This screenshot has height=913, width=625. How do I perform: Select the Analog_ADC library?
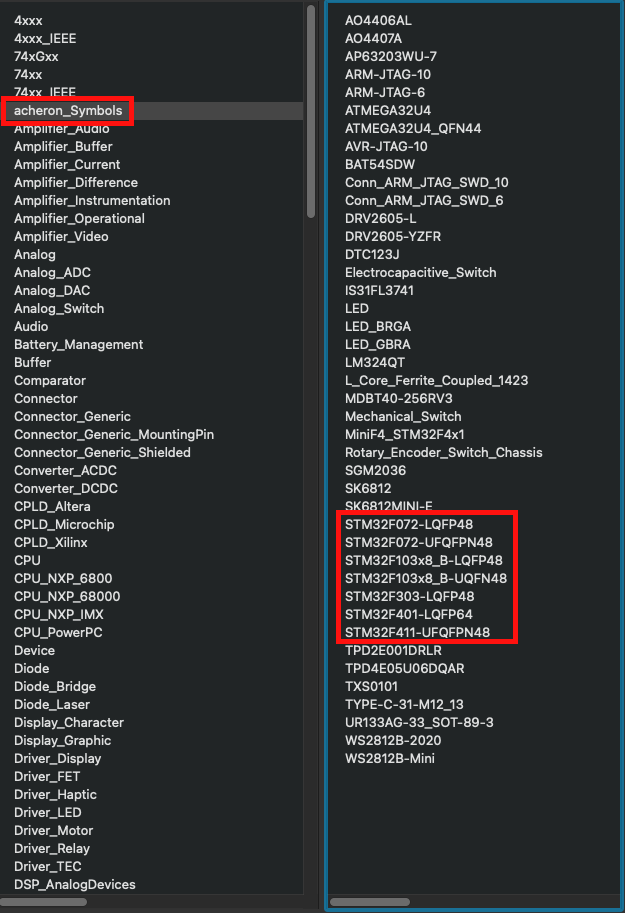(52, 272)
